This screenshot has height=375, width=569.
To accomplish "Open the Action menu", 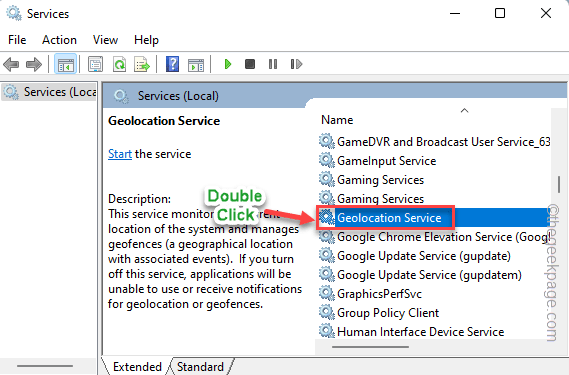I will (x=59, y=40).
